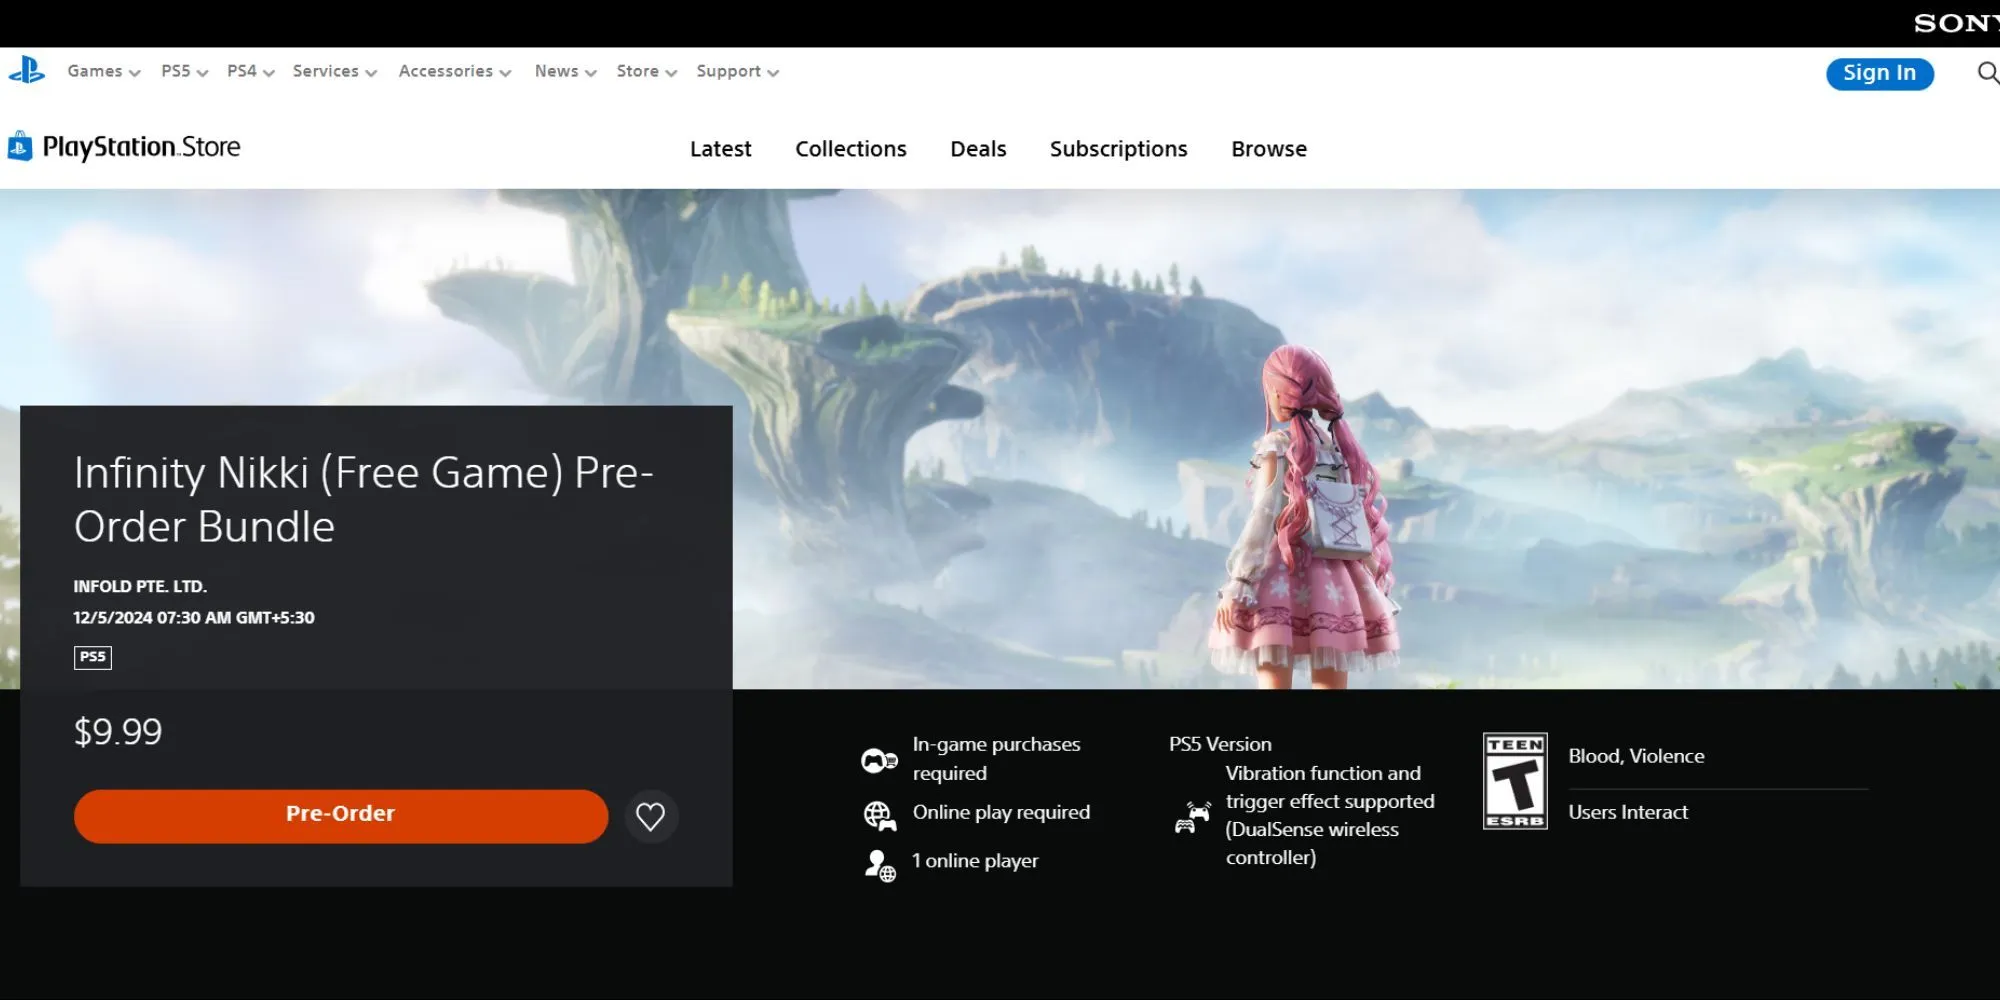Expand the Accessories dropdown menu
Screen dimensions: 2000x1000
coord(455,72)
